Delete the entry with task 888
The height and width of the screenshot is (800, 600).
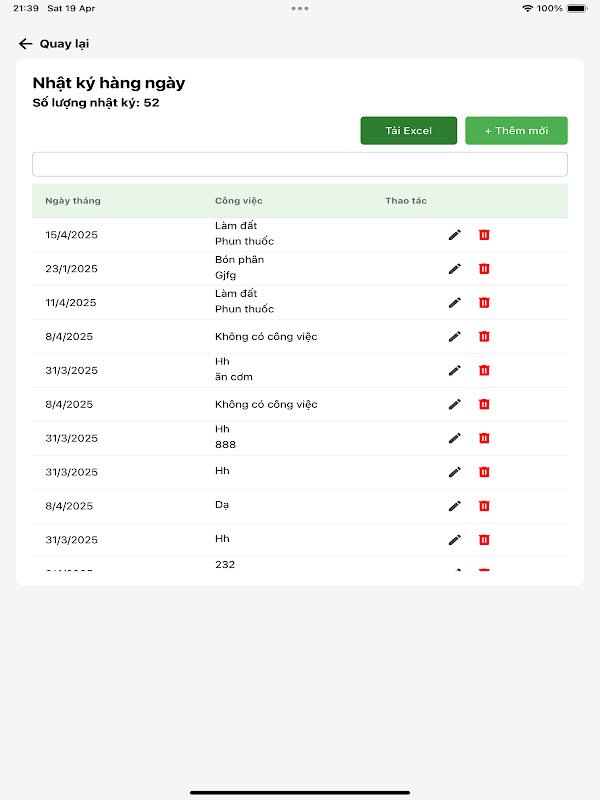(x=484, y=438)
